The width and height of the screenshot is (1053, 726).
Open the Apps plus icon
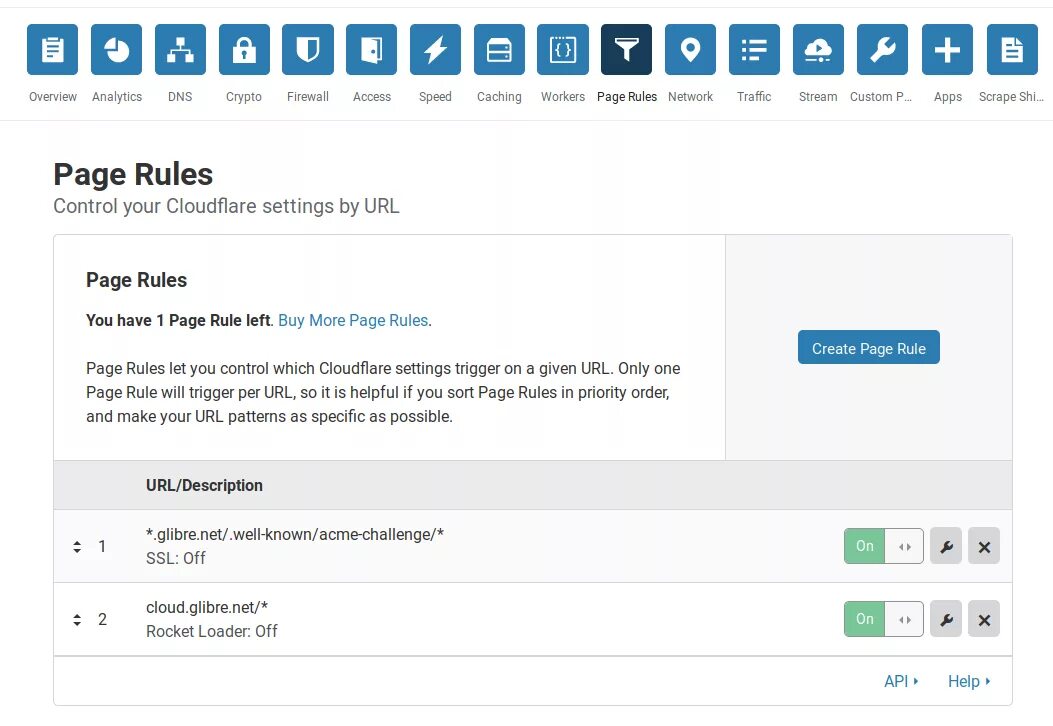[947, 50]
